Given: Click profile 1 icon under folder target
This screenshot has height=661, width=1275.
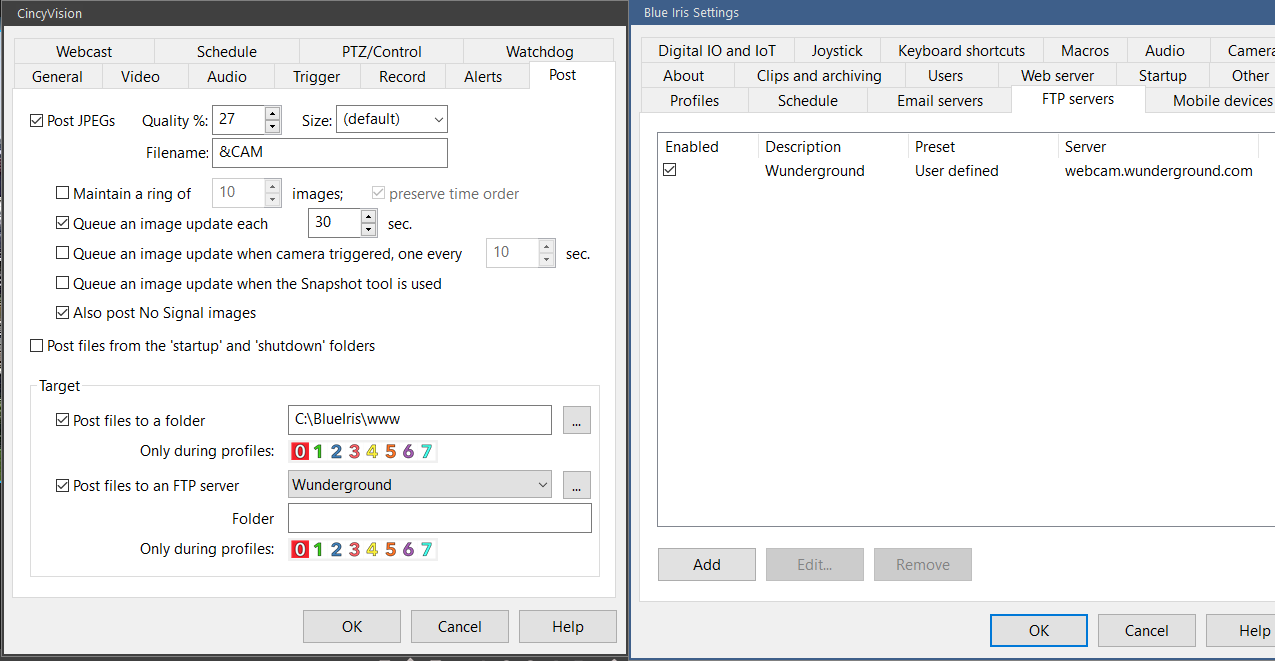Looking at the screenshot, I should coord(318,451).
